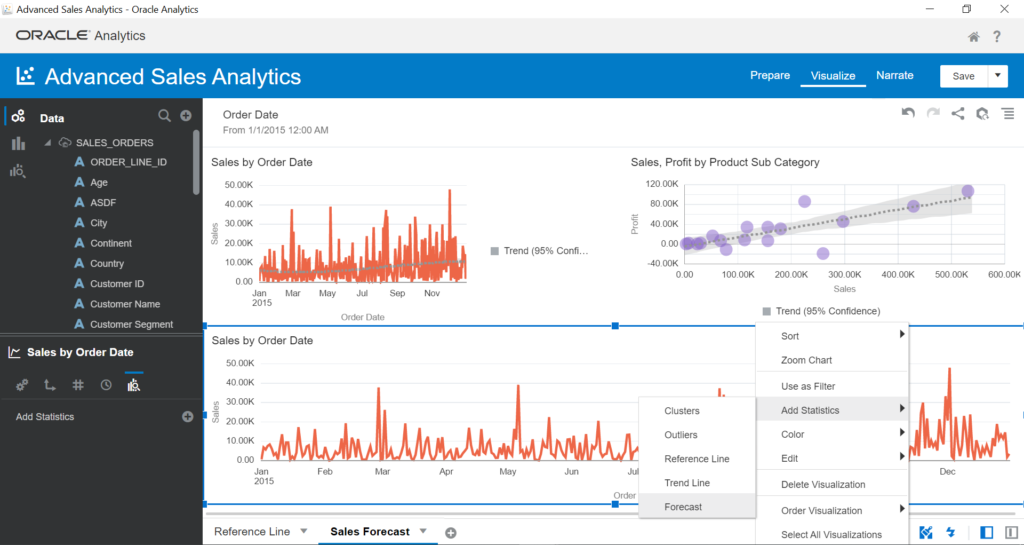Viewport: 1024px width, 545px height.
Task: Select Reference Line in the statistics submenu
Action: (x=697, y=459)
